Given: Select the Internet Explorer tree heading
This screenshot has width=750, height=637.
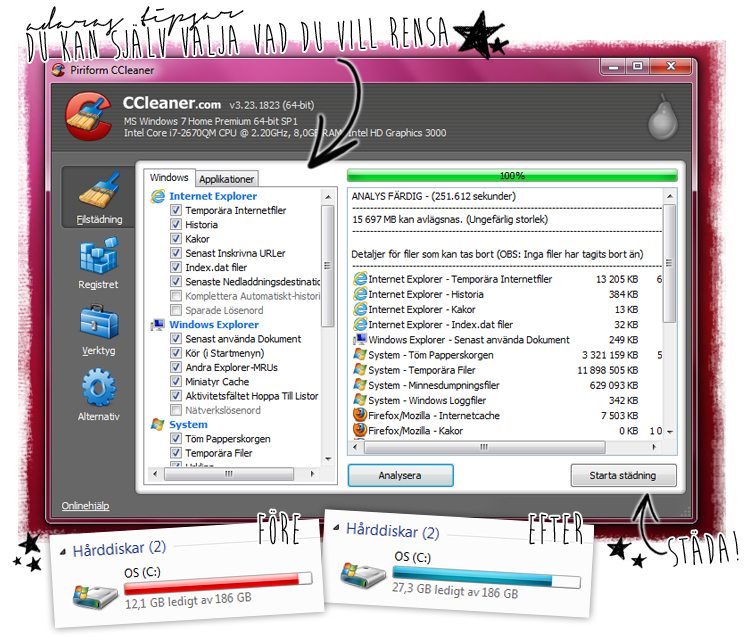Looking at the screenshot, I should click(x=213, y=196).
